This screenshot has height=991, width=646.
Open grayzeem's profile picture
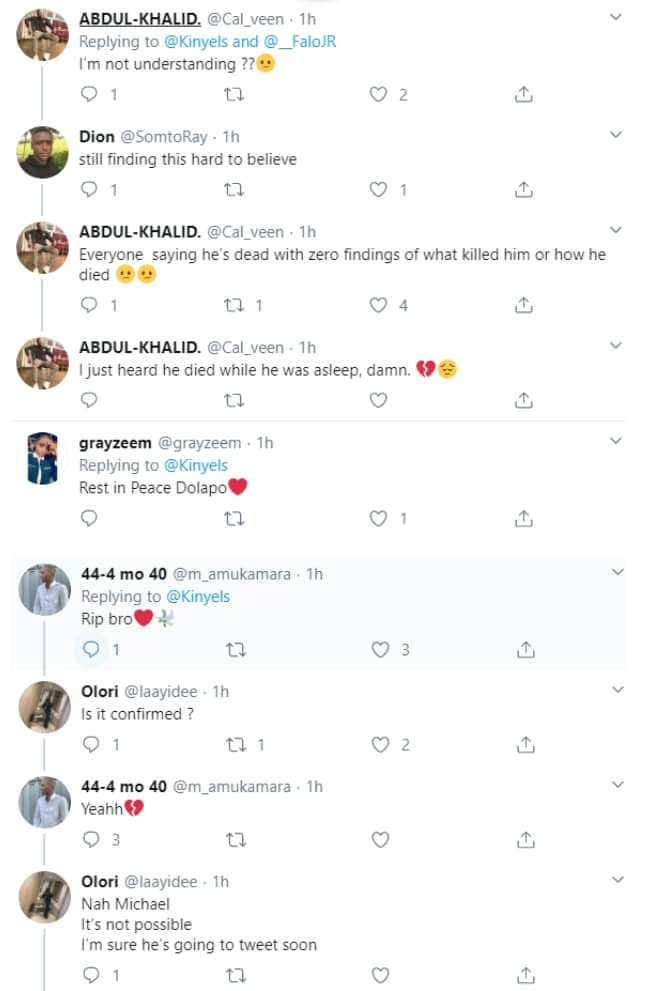click(42, 459)
